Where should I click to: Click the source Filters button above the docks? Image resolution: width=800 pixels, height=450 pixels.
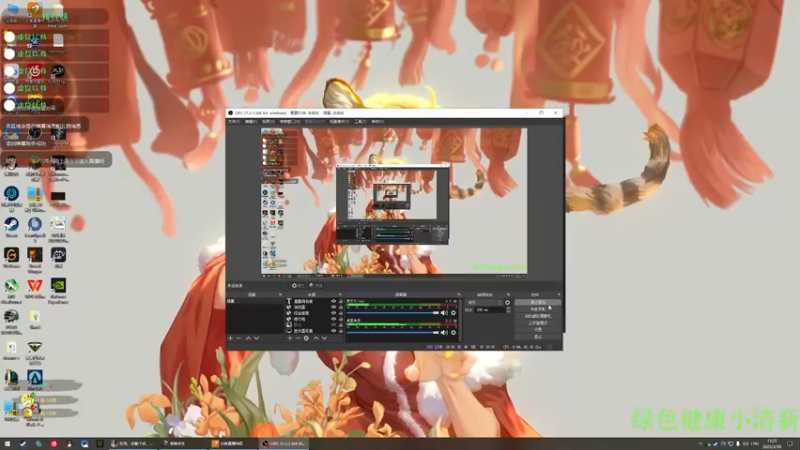click(x=316, y=285)
